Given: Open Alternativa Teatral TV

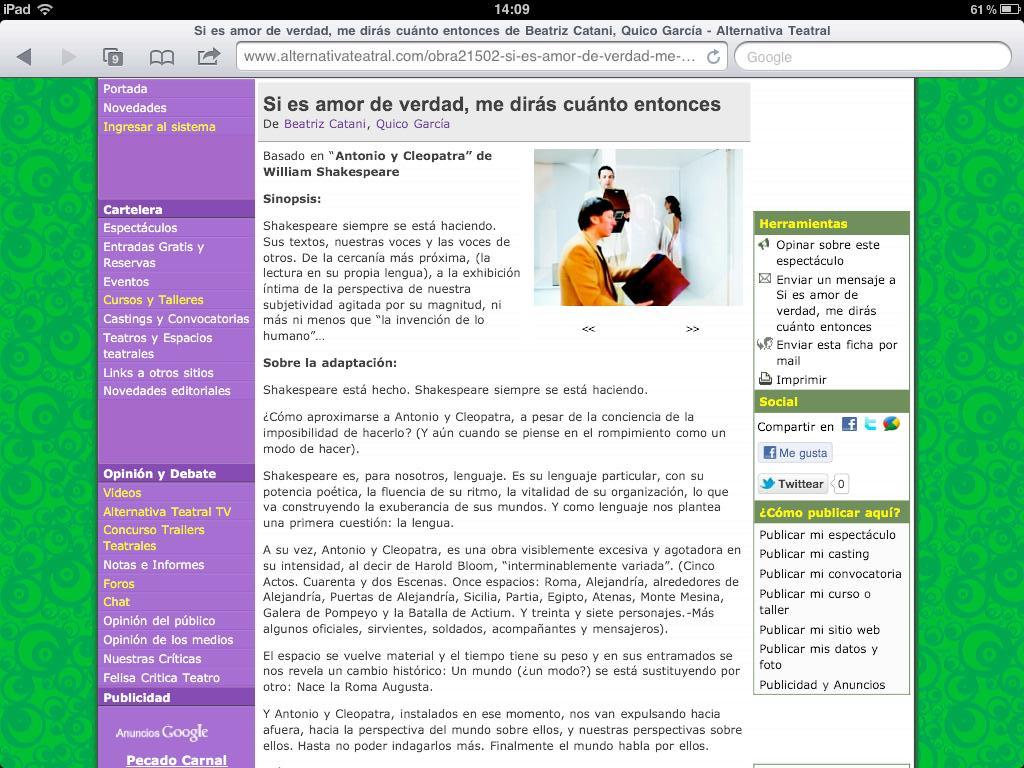Looking at the screenshot, I should (x=167, y=512).
